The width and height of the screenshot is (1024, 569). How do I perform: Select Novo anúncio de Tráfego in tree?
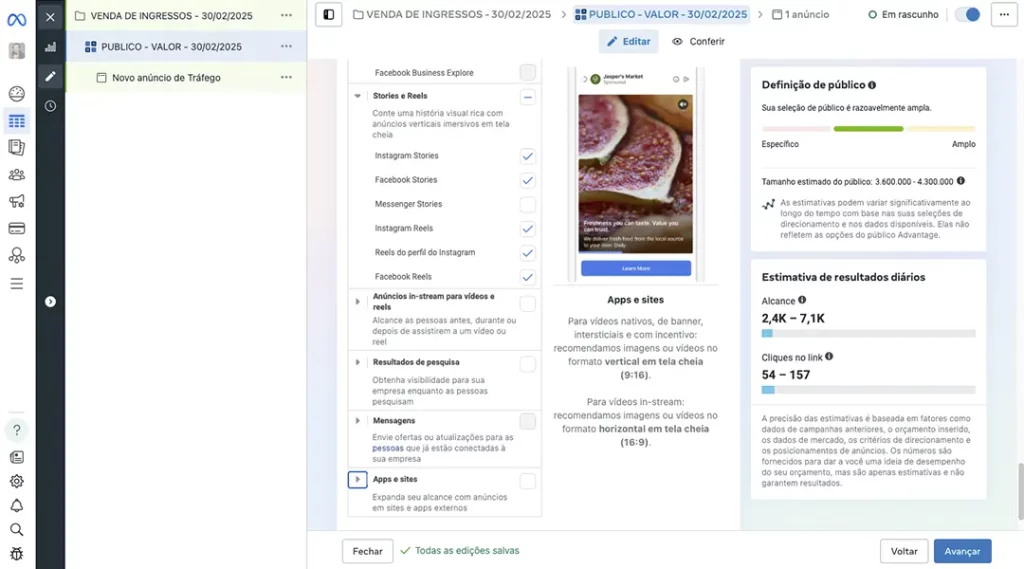166,78
